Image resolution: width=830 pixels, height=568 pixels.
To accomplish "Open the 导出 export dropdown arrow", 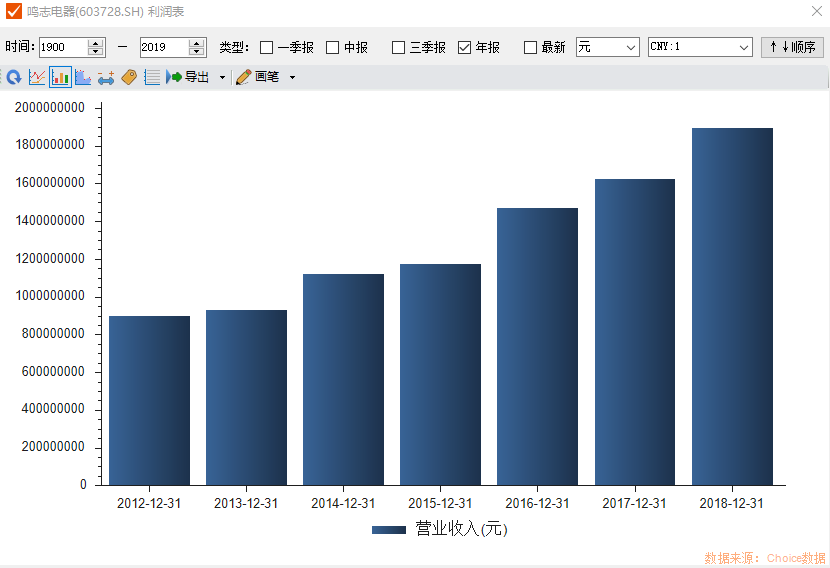I will [222, 77].
